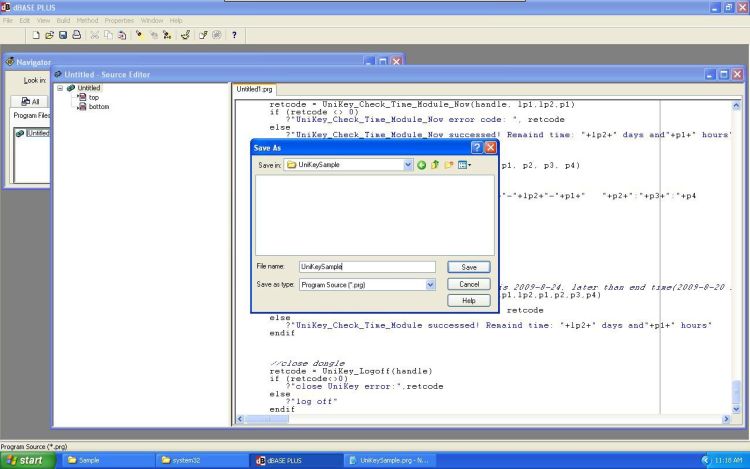Click Create New Folder icon in Save As
This screenshot has height=469, width=750.
pyautogui.click(x=449, y=165)
